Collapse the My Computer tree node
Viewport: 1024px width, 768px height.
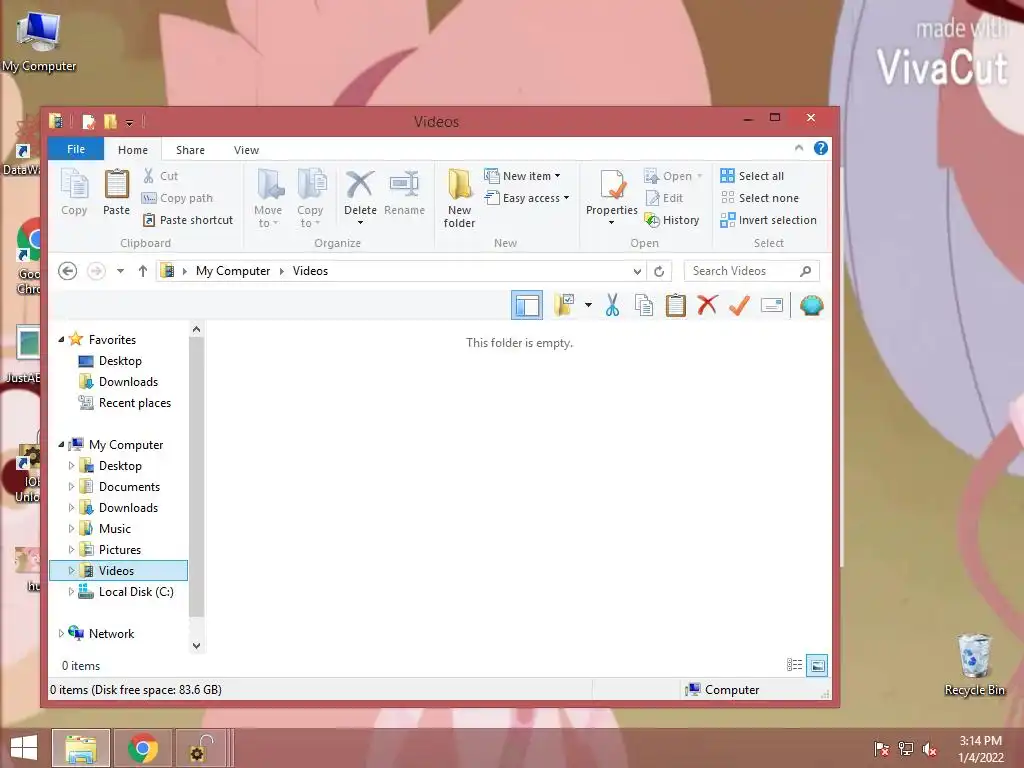(x=61, y=445)
